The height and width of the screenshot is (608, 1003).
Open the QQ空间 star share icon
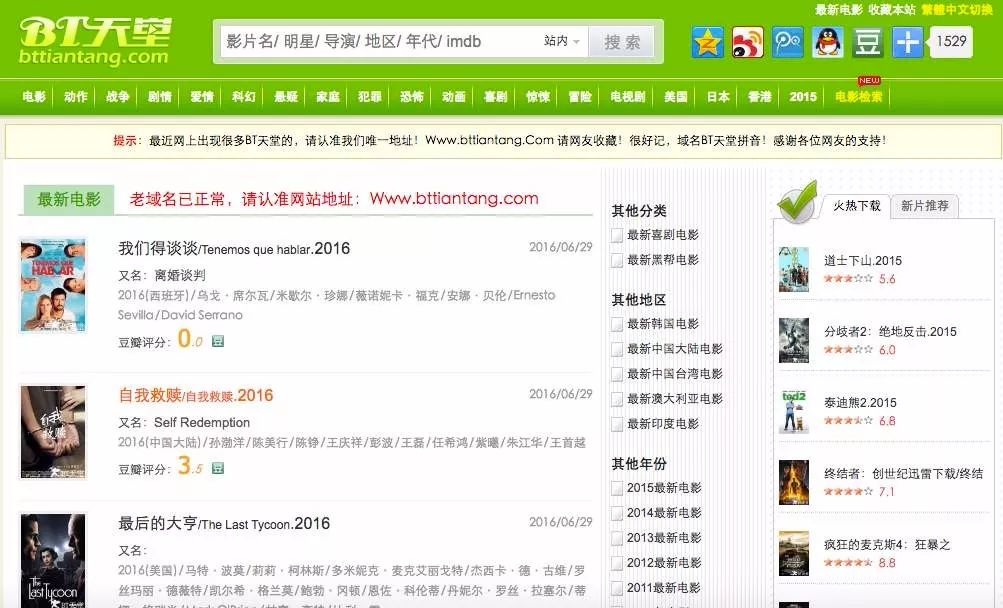pyautogui.click(x=706, y=42)
